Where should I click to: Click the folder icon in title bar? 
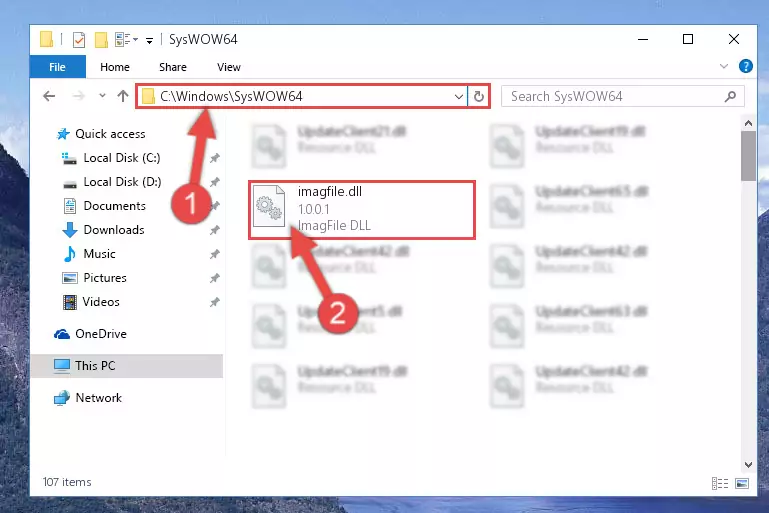pyautogui.click(x=47, y=39)
